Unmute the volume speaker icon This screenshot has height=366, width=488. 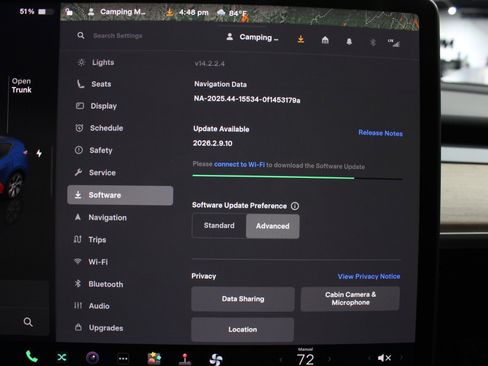pos(384,358)
